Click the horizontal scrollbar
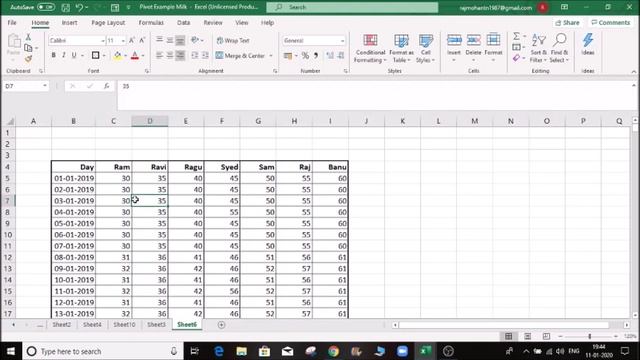The height and width of the screenshot is (360, 640). [x=504, y=325]
